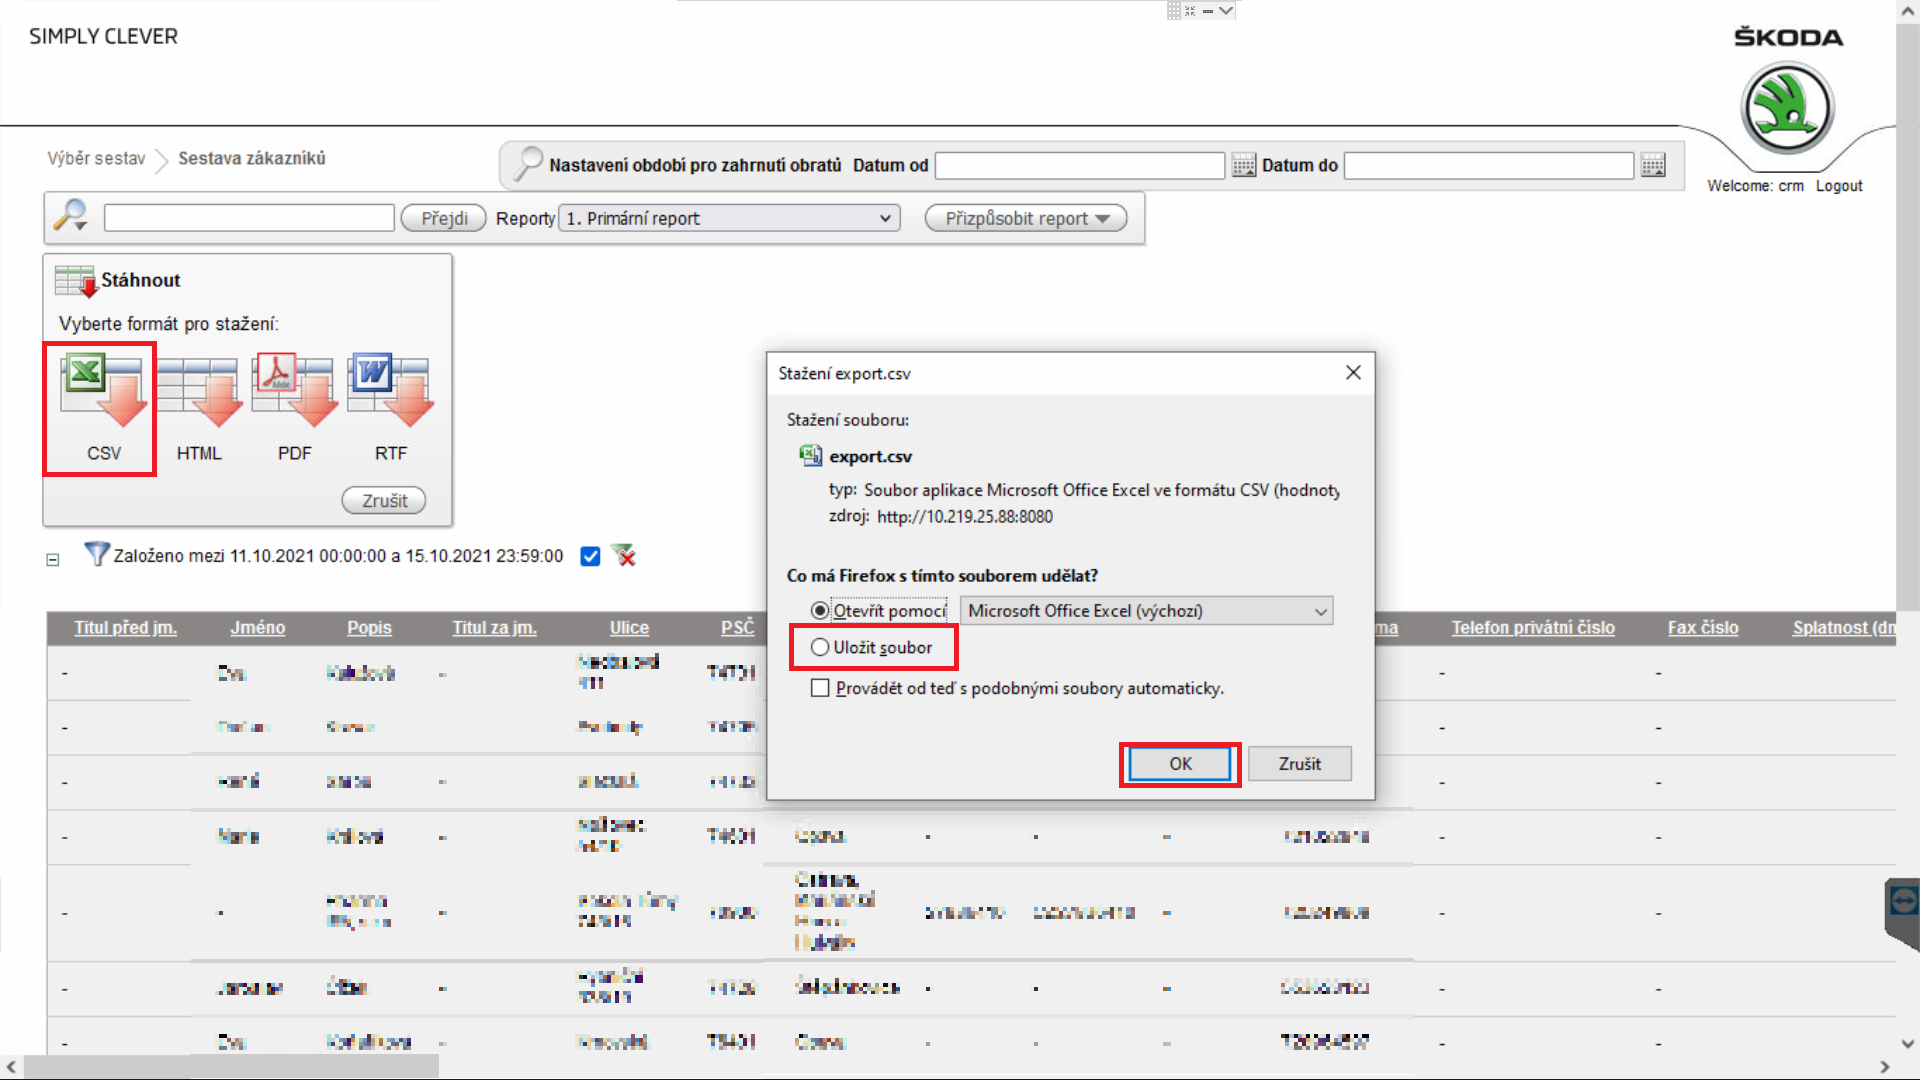Open the calendar picker for Datum od
Image resolution: width=1920 pixels, height=1080 pixels.
pos(1243,166)
